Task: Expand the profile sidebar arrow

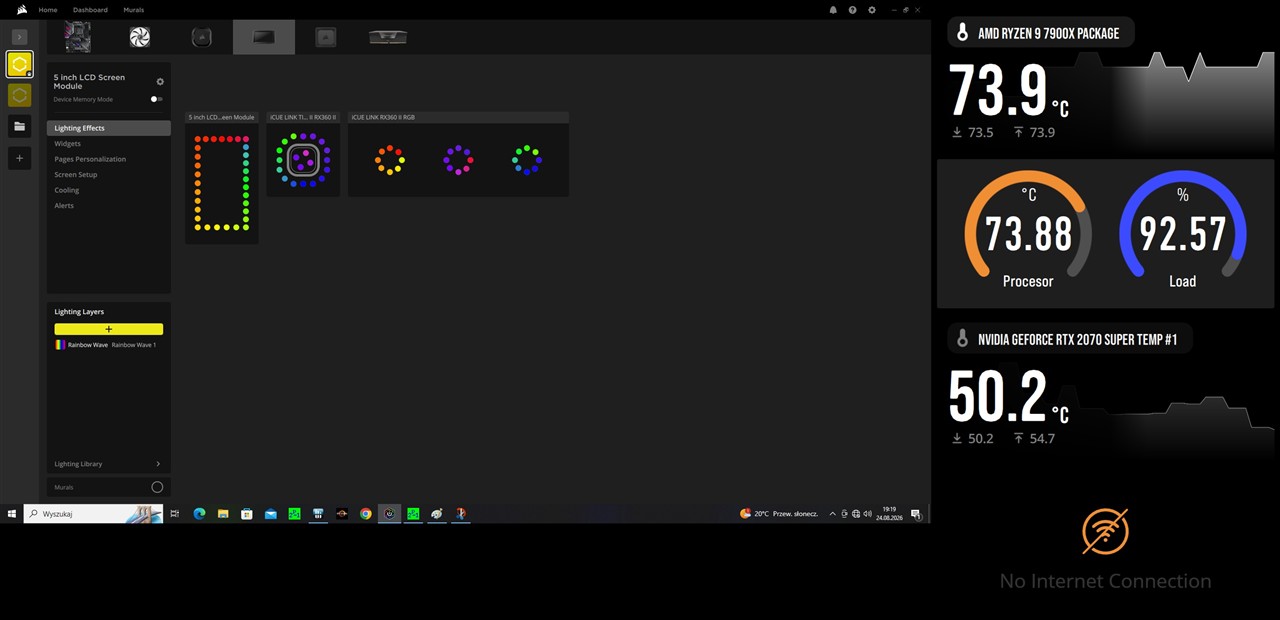Action: tap(19, 37)
